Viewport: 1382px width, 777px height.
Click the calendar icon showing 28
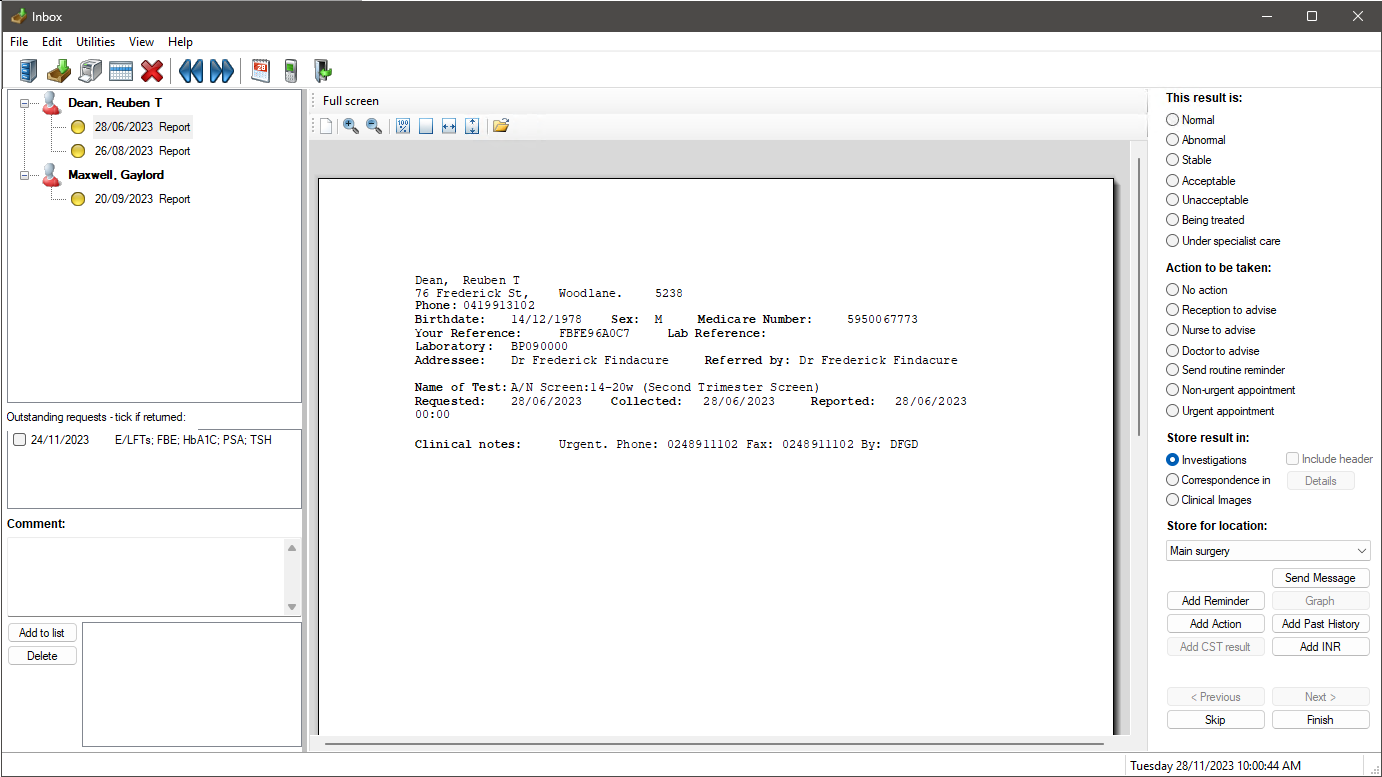(260, 71)
